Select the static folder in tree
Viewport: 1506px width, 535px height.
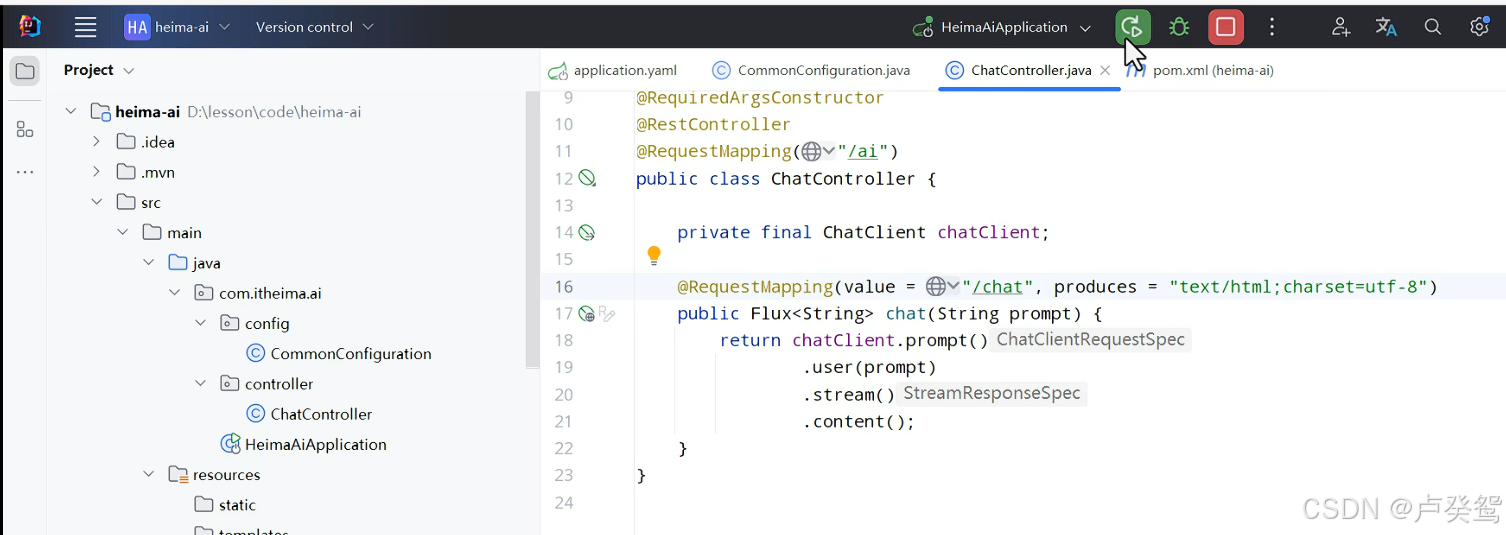[226, 504]
